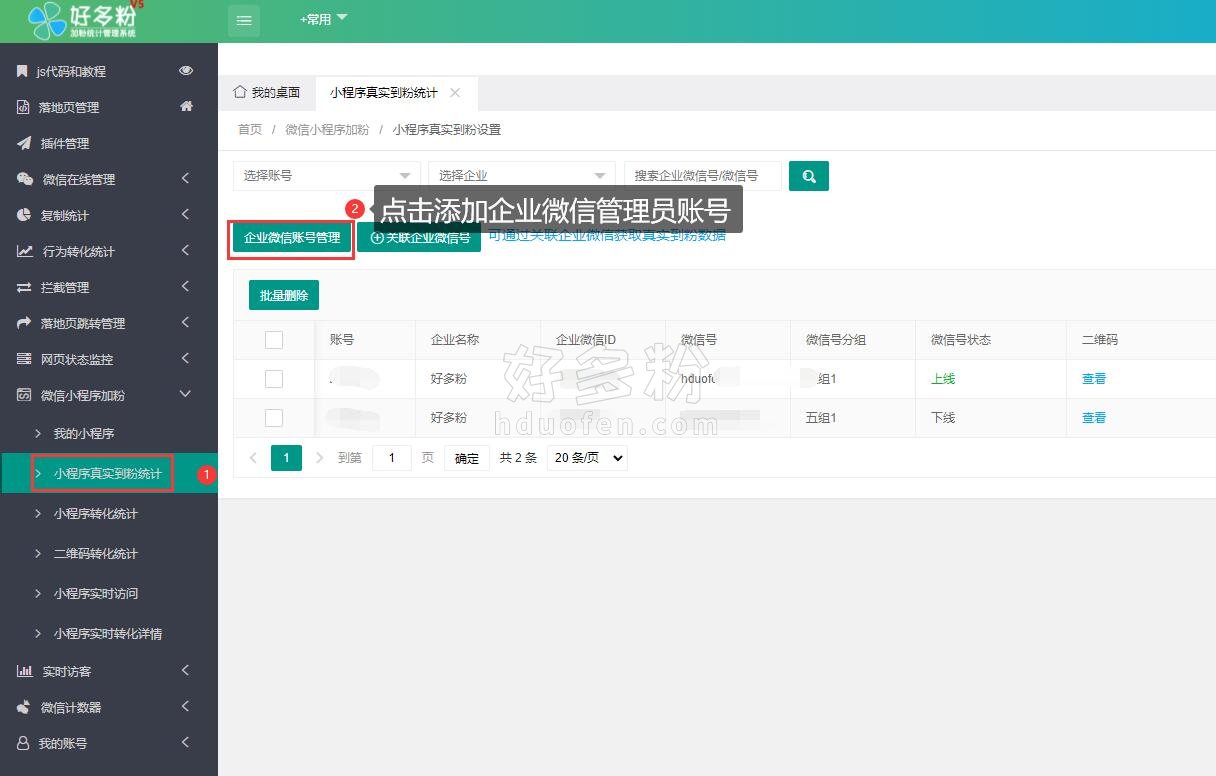Open the 选择企业 dropdown

(x=521, y=176)
